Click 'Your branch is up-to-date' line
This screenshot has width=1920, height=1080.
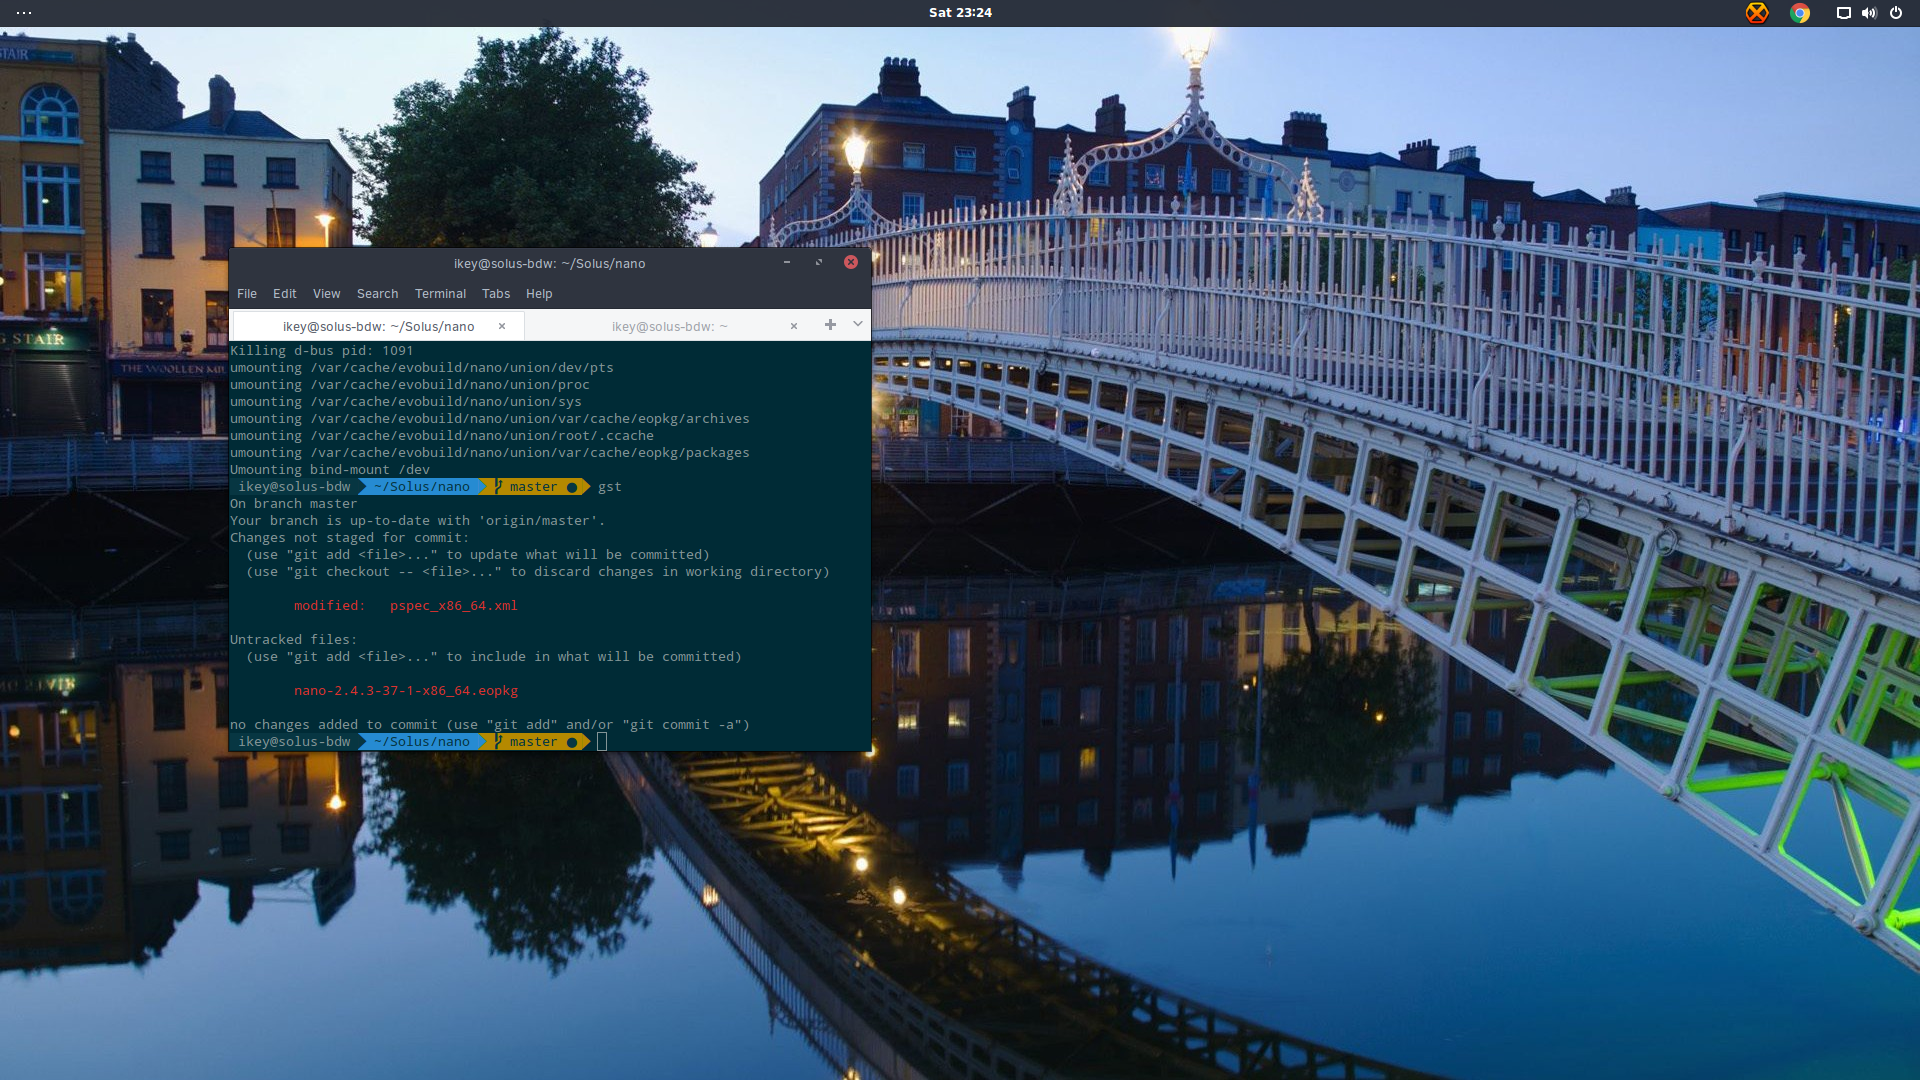[417, 521]
